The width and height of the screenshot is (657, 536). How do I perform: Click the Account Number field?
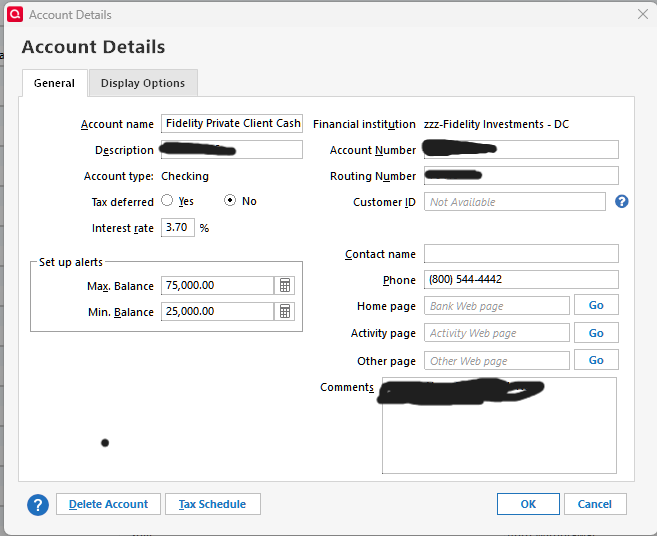coord(521,150)
